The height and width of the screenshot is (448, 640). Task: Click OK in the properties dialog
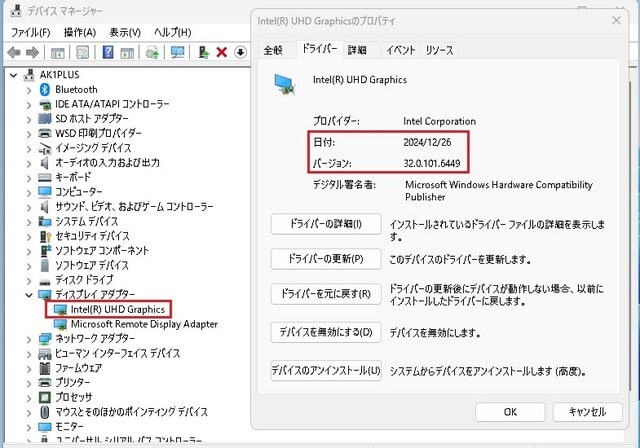pos(510,412)
